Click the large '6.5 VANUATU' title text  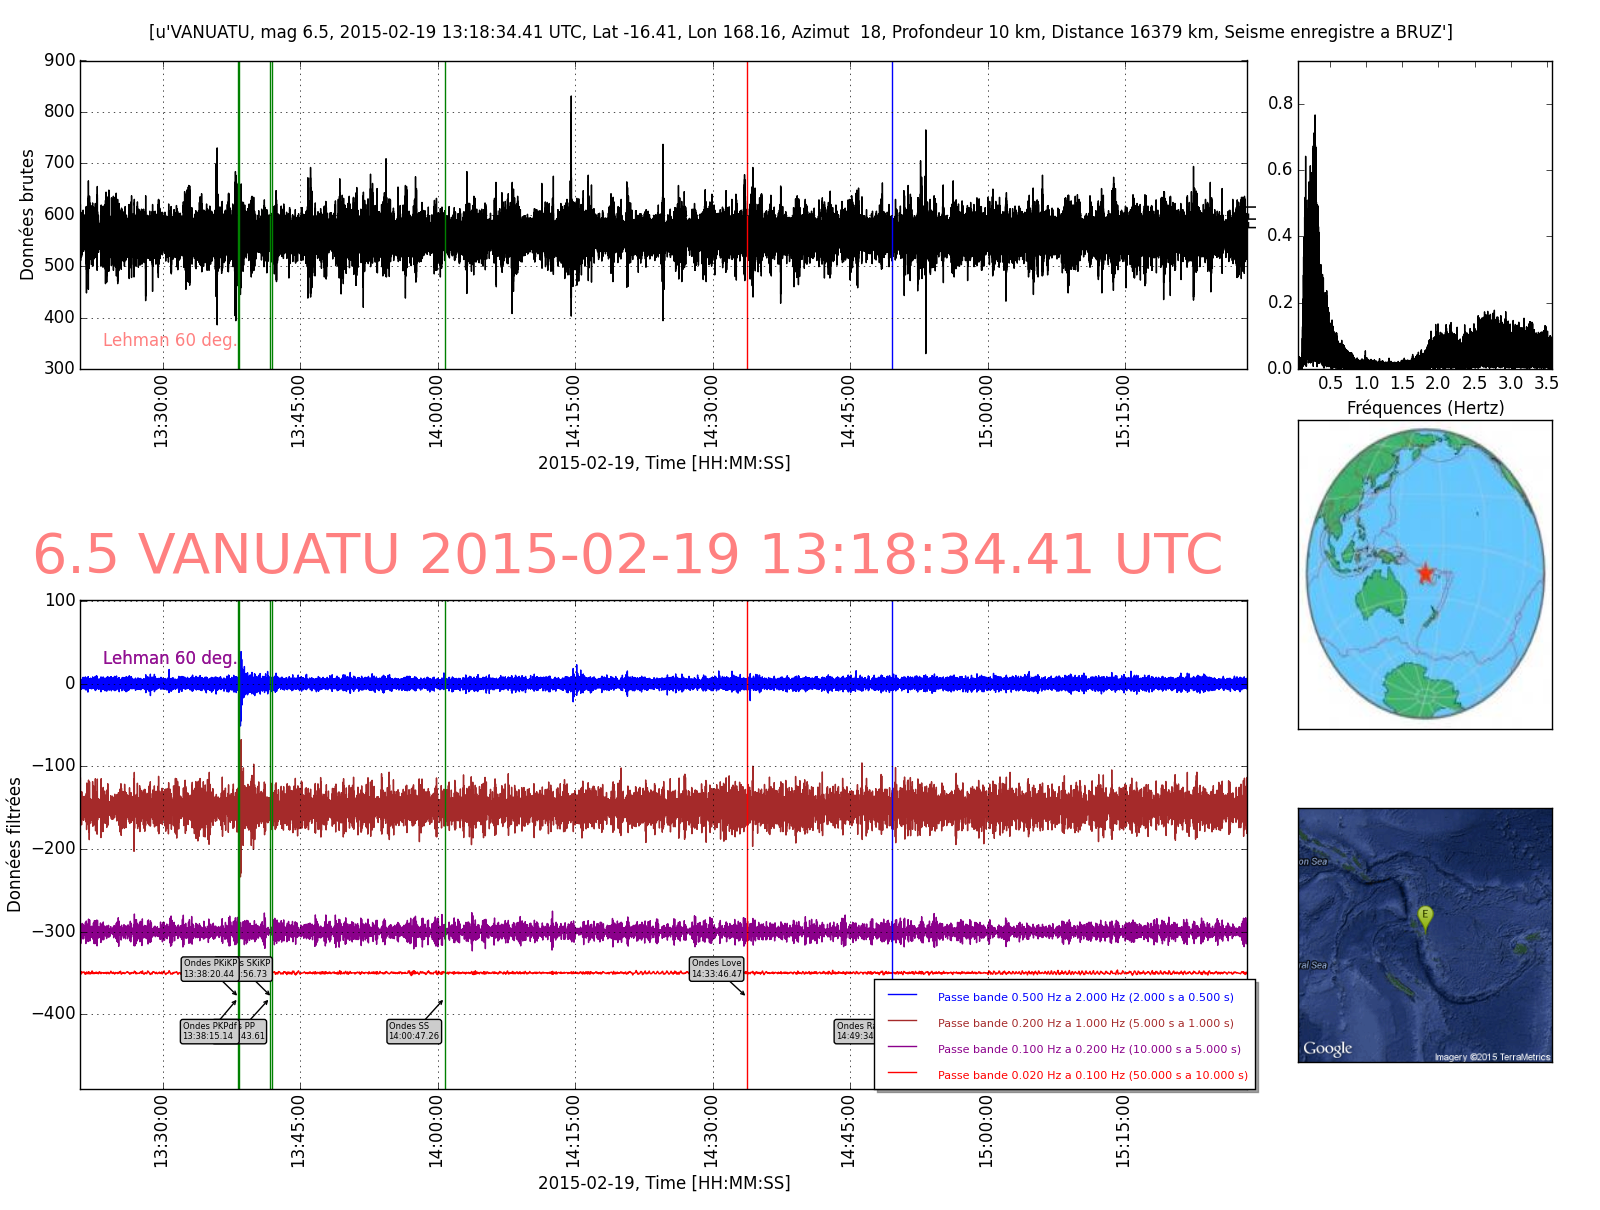point(628,555)
